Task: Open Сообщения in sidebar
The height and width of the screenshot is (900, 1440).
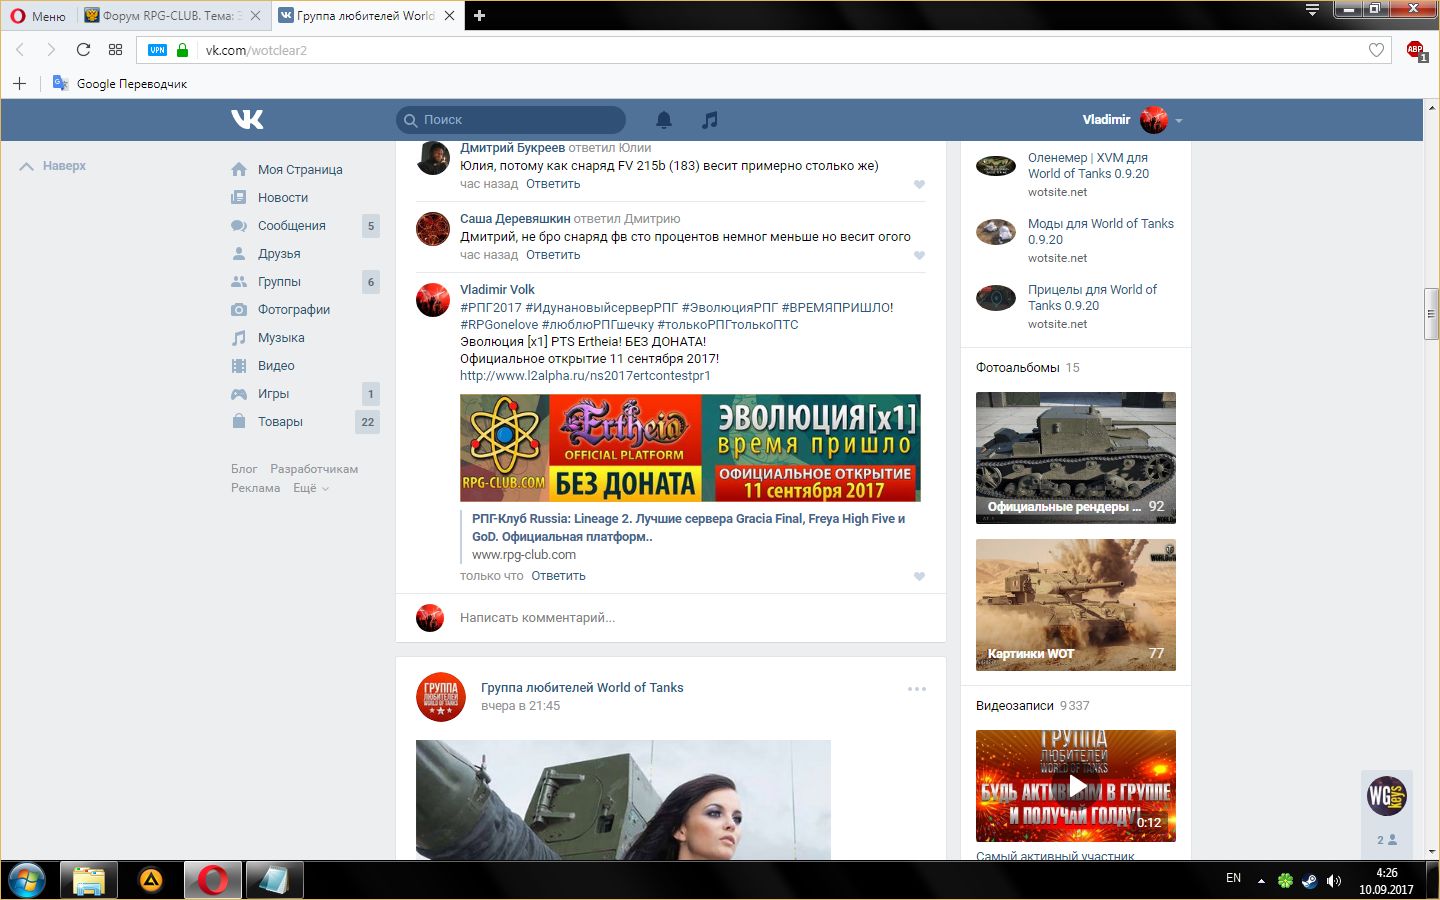Action: (x=292, y=226)
